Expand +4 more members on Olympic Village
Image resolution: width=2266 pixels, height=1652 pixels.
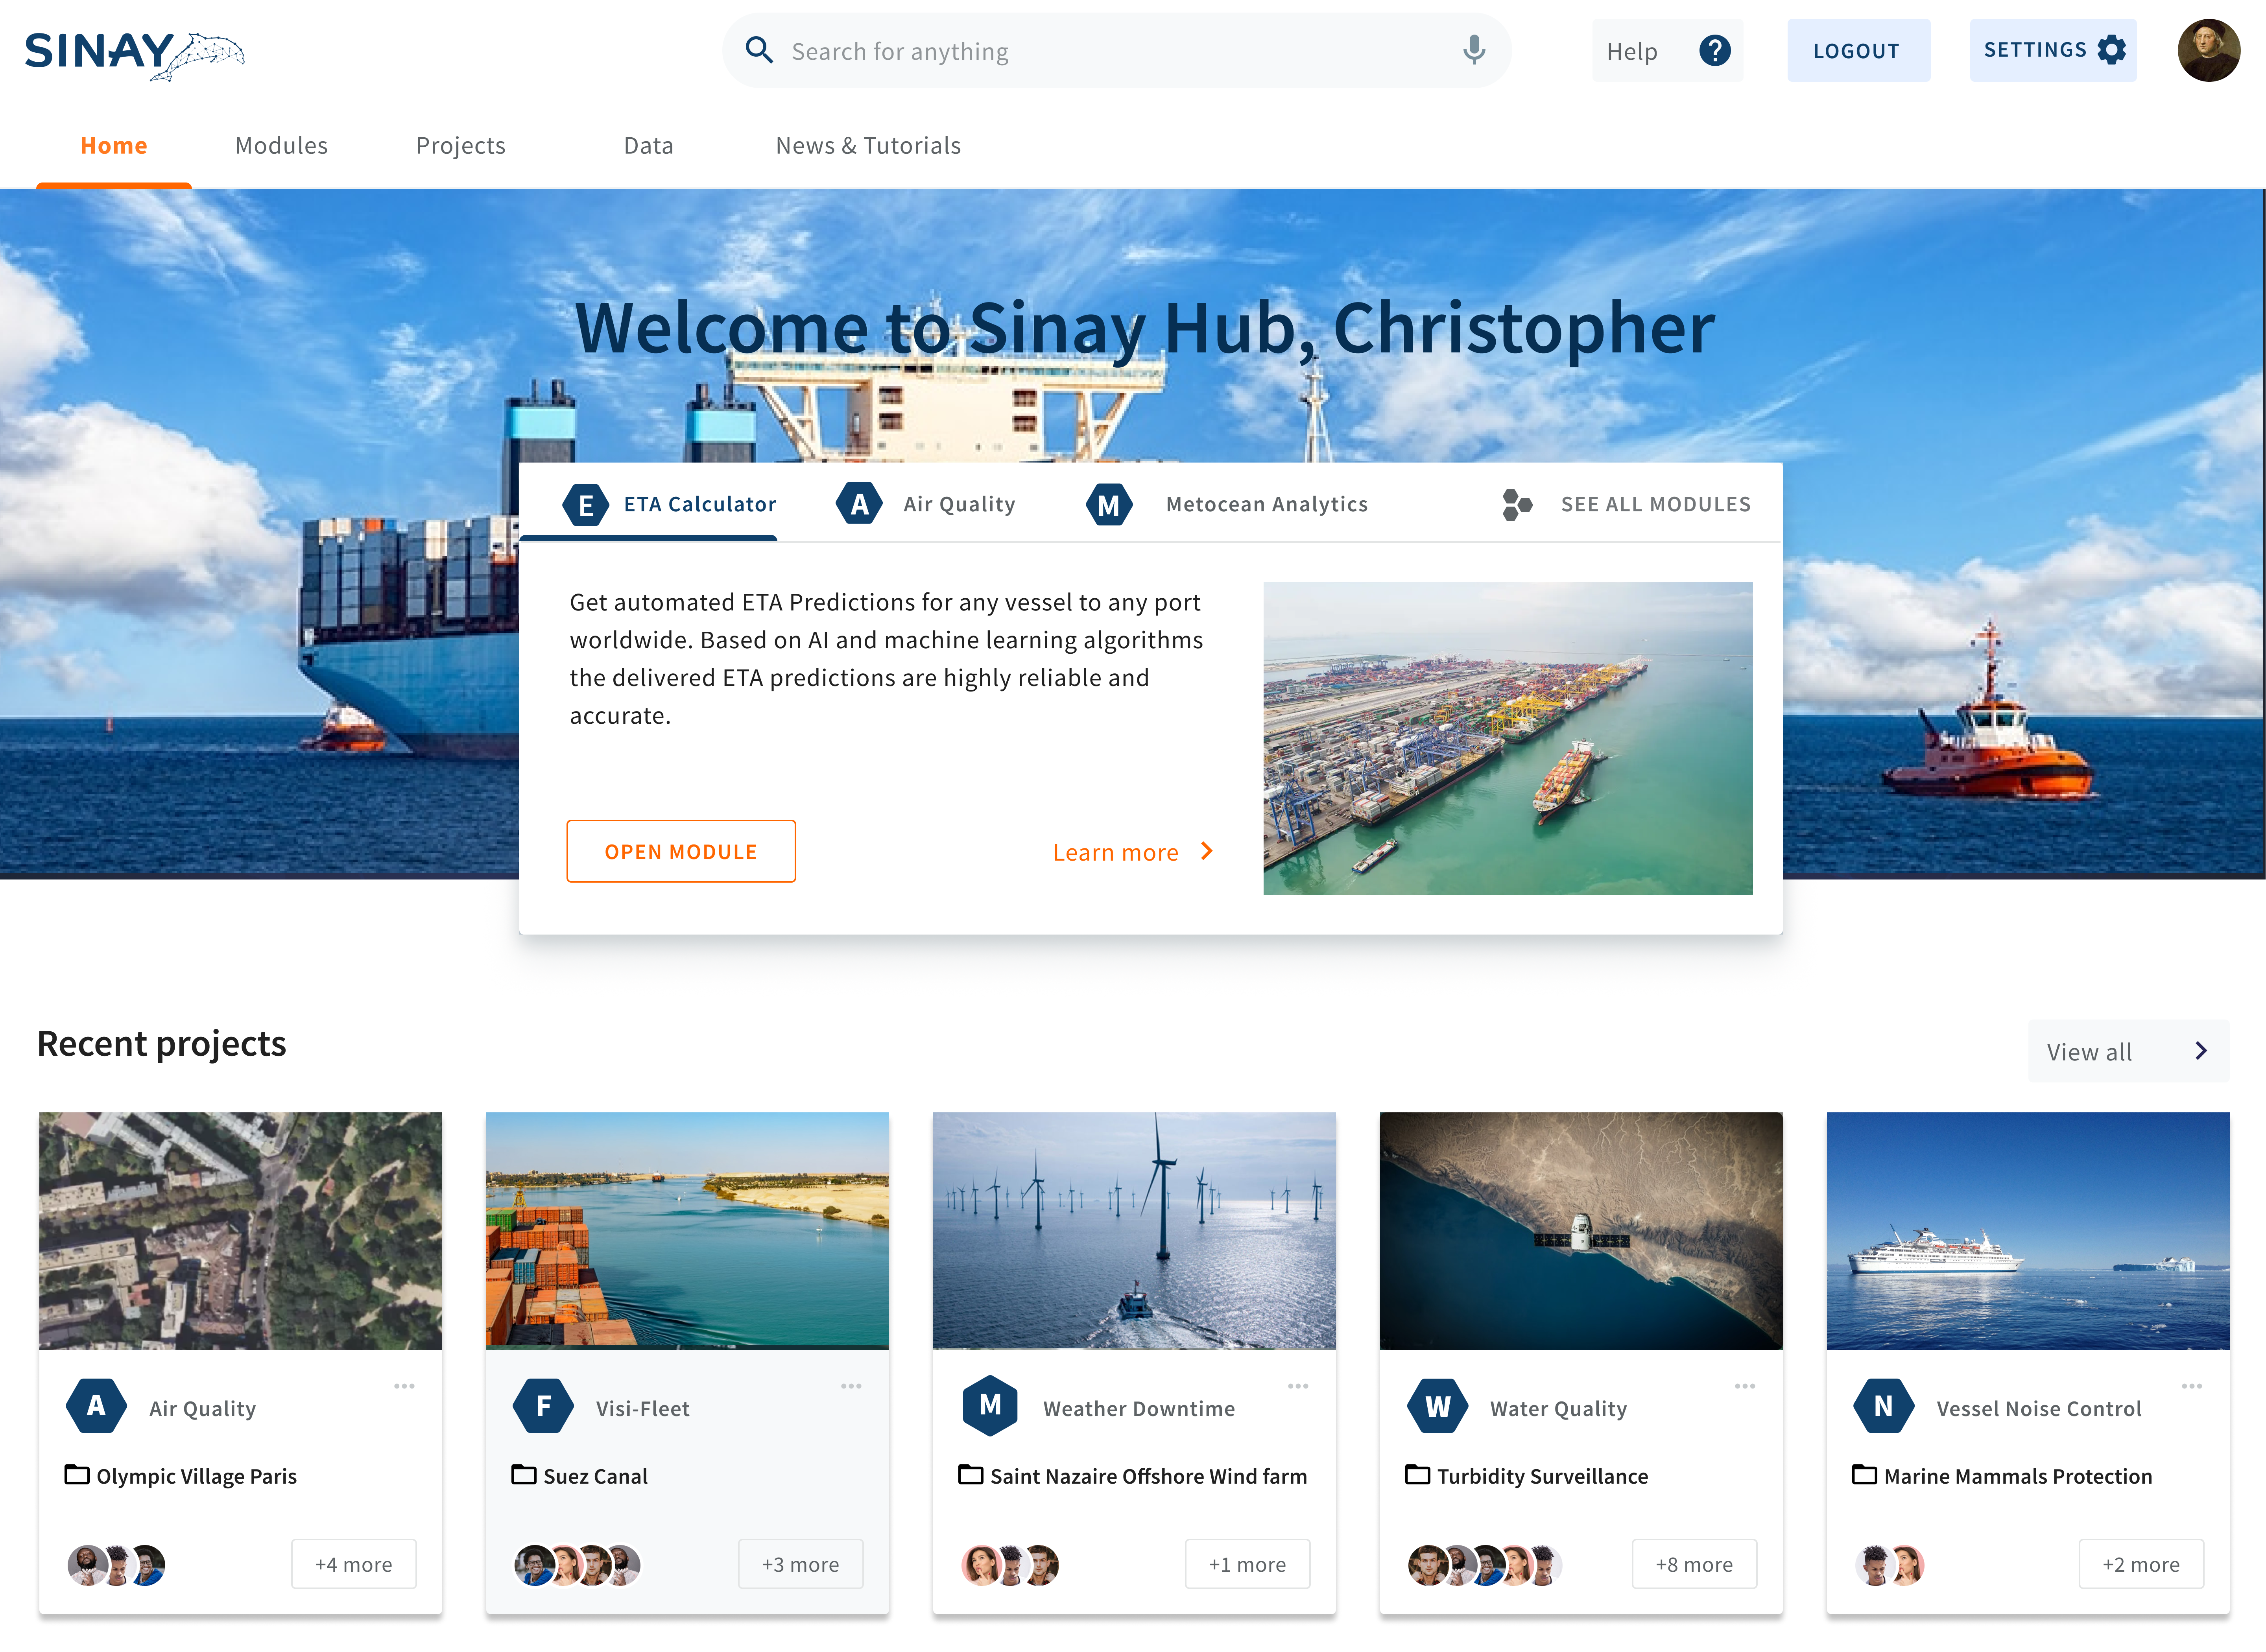click(354, 1564)
